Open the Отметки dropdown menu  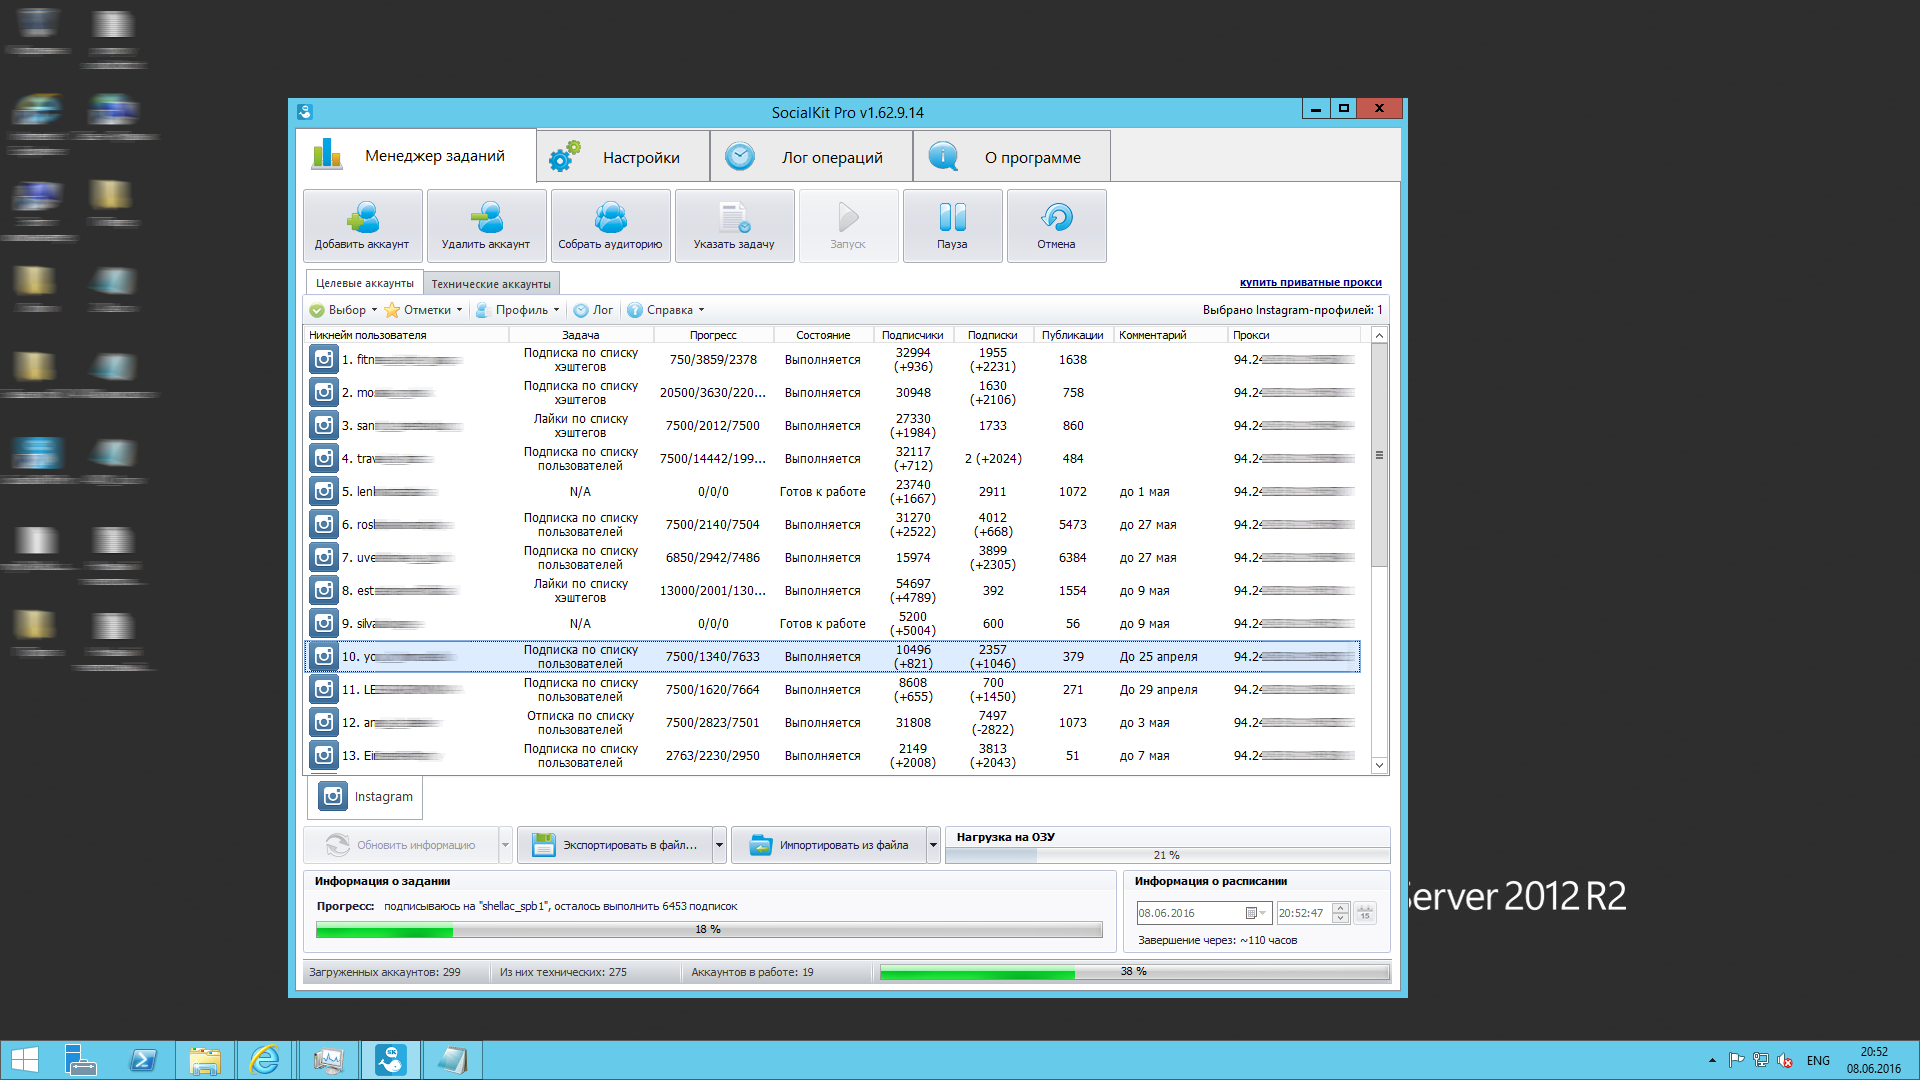click(424, 310)
